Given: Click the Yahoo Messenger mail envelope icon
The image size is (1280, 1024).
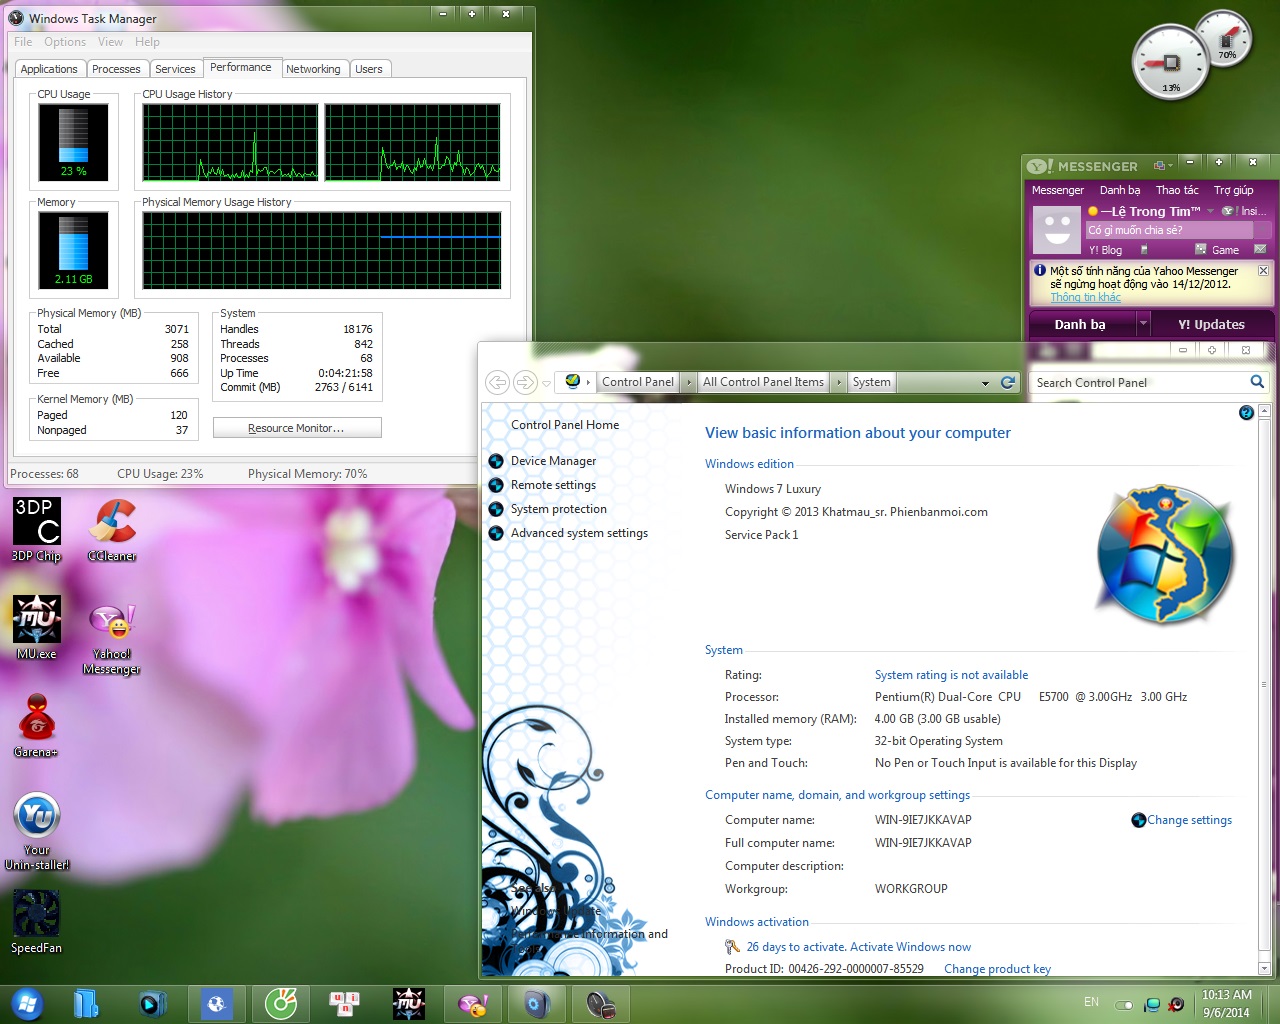Looking at the screenshot, I should click(x=1260, y=250).
